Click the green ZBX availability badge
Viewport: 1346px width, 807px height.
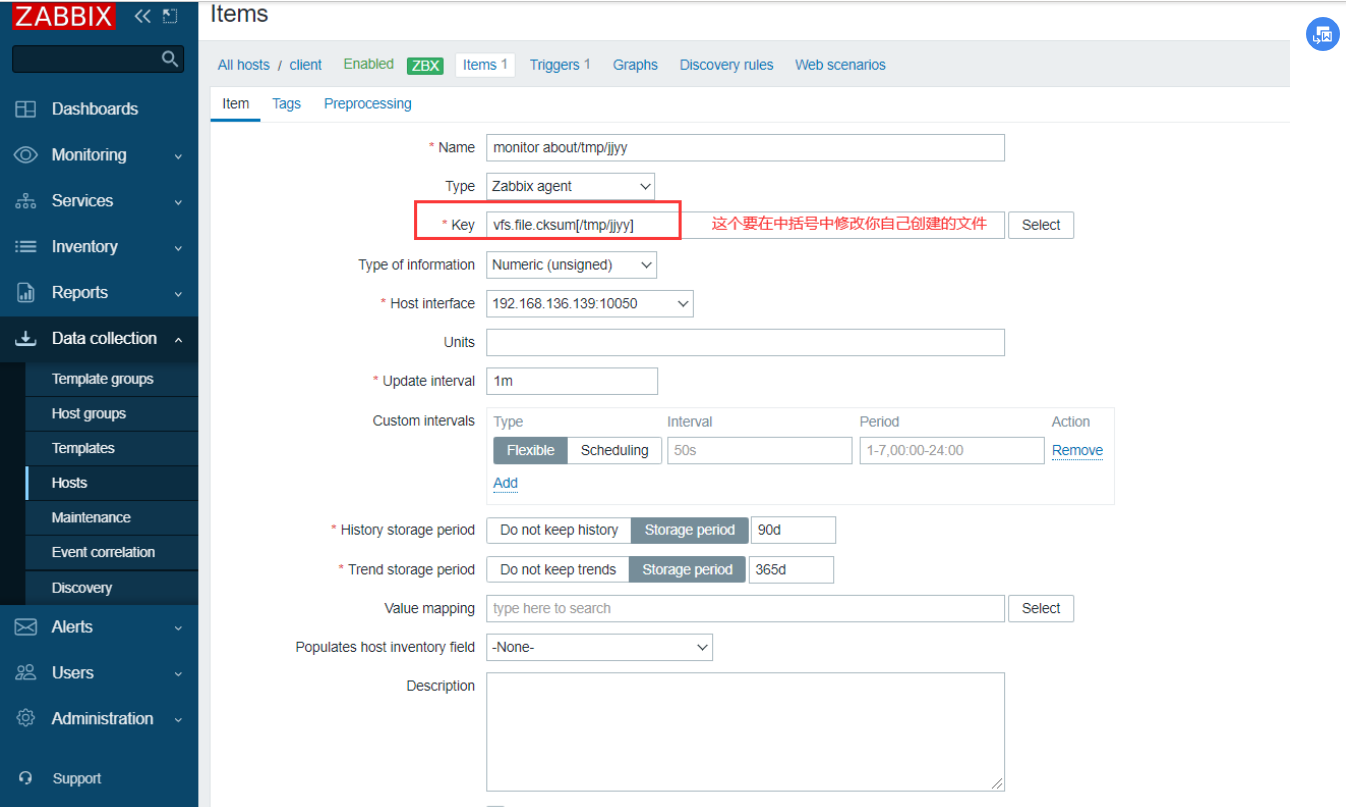pos(425,65)
